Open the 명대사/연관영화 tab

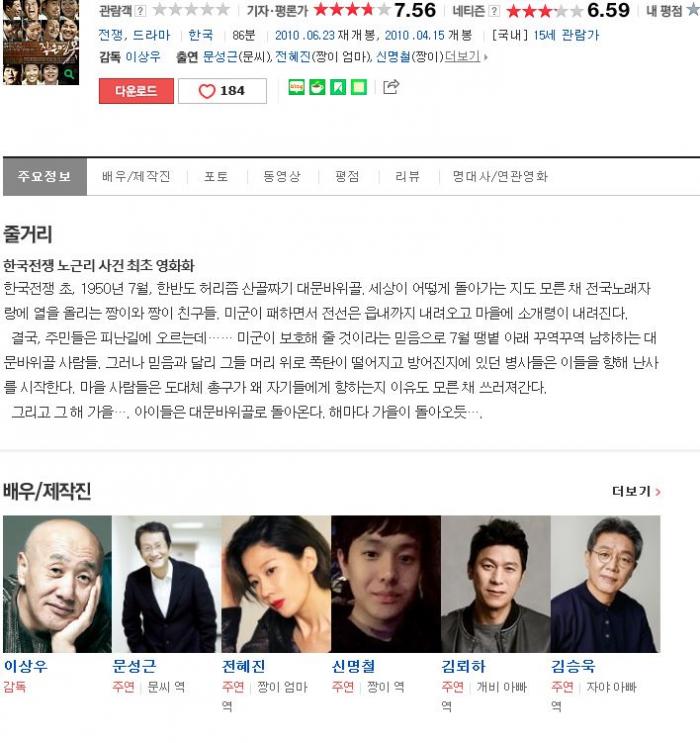tap(500, 176)
